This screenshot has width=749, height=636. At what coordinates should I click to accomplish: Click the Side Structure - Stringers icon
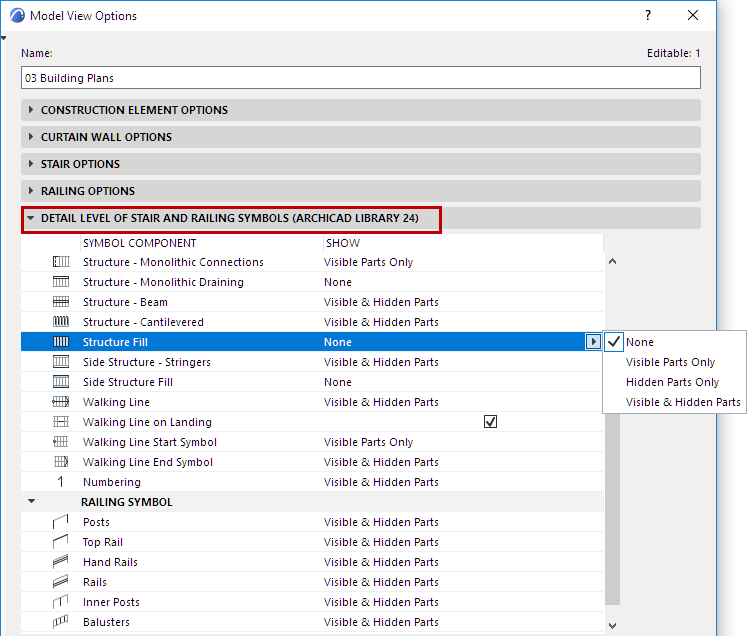61,362
